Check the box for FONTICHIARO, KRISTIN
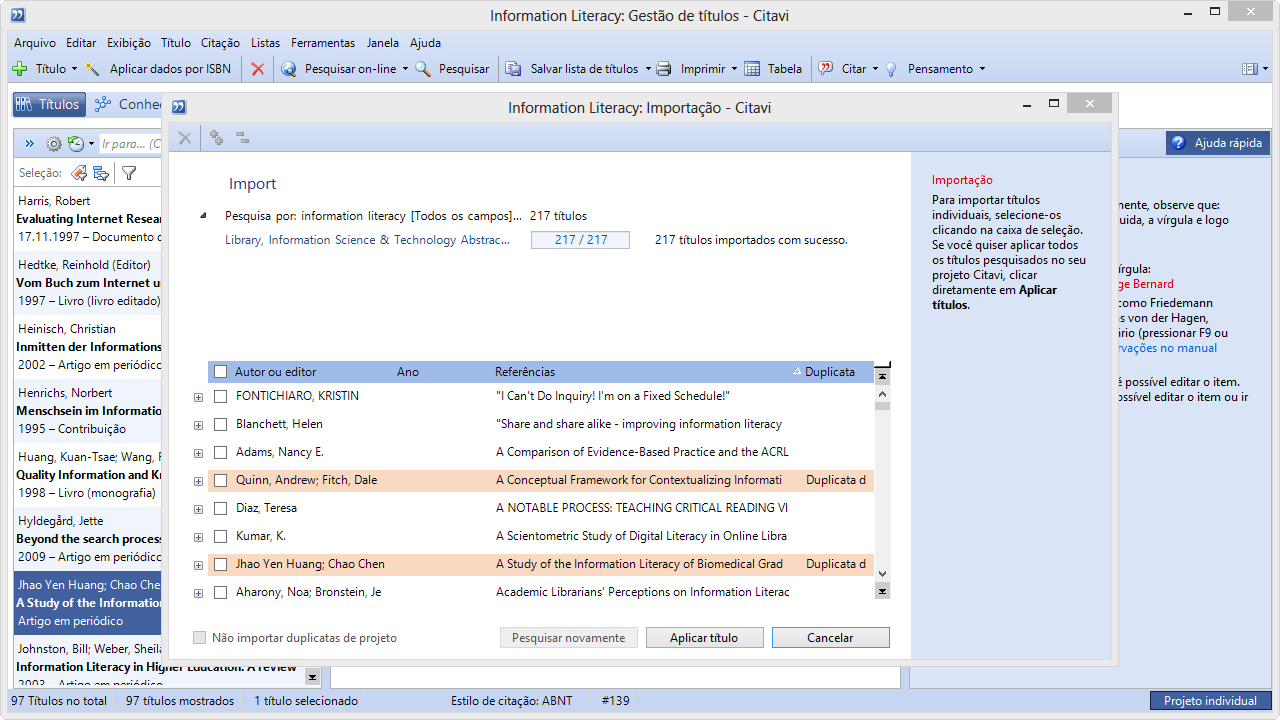Screen dimensions: 1280x720 point(221,396)
